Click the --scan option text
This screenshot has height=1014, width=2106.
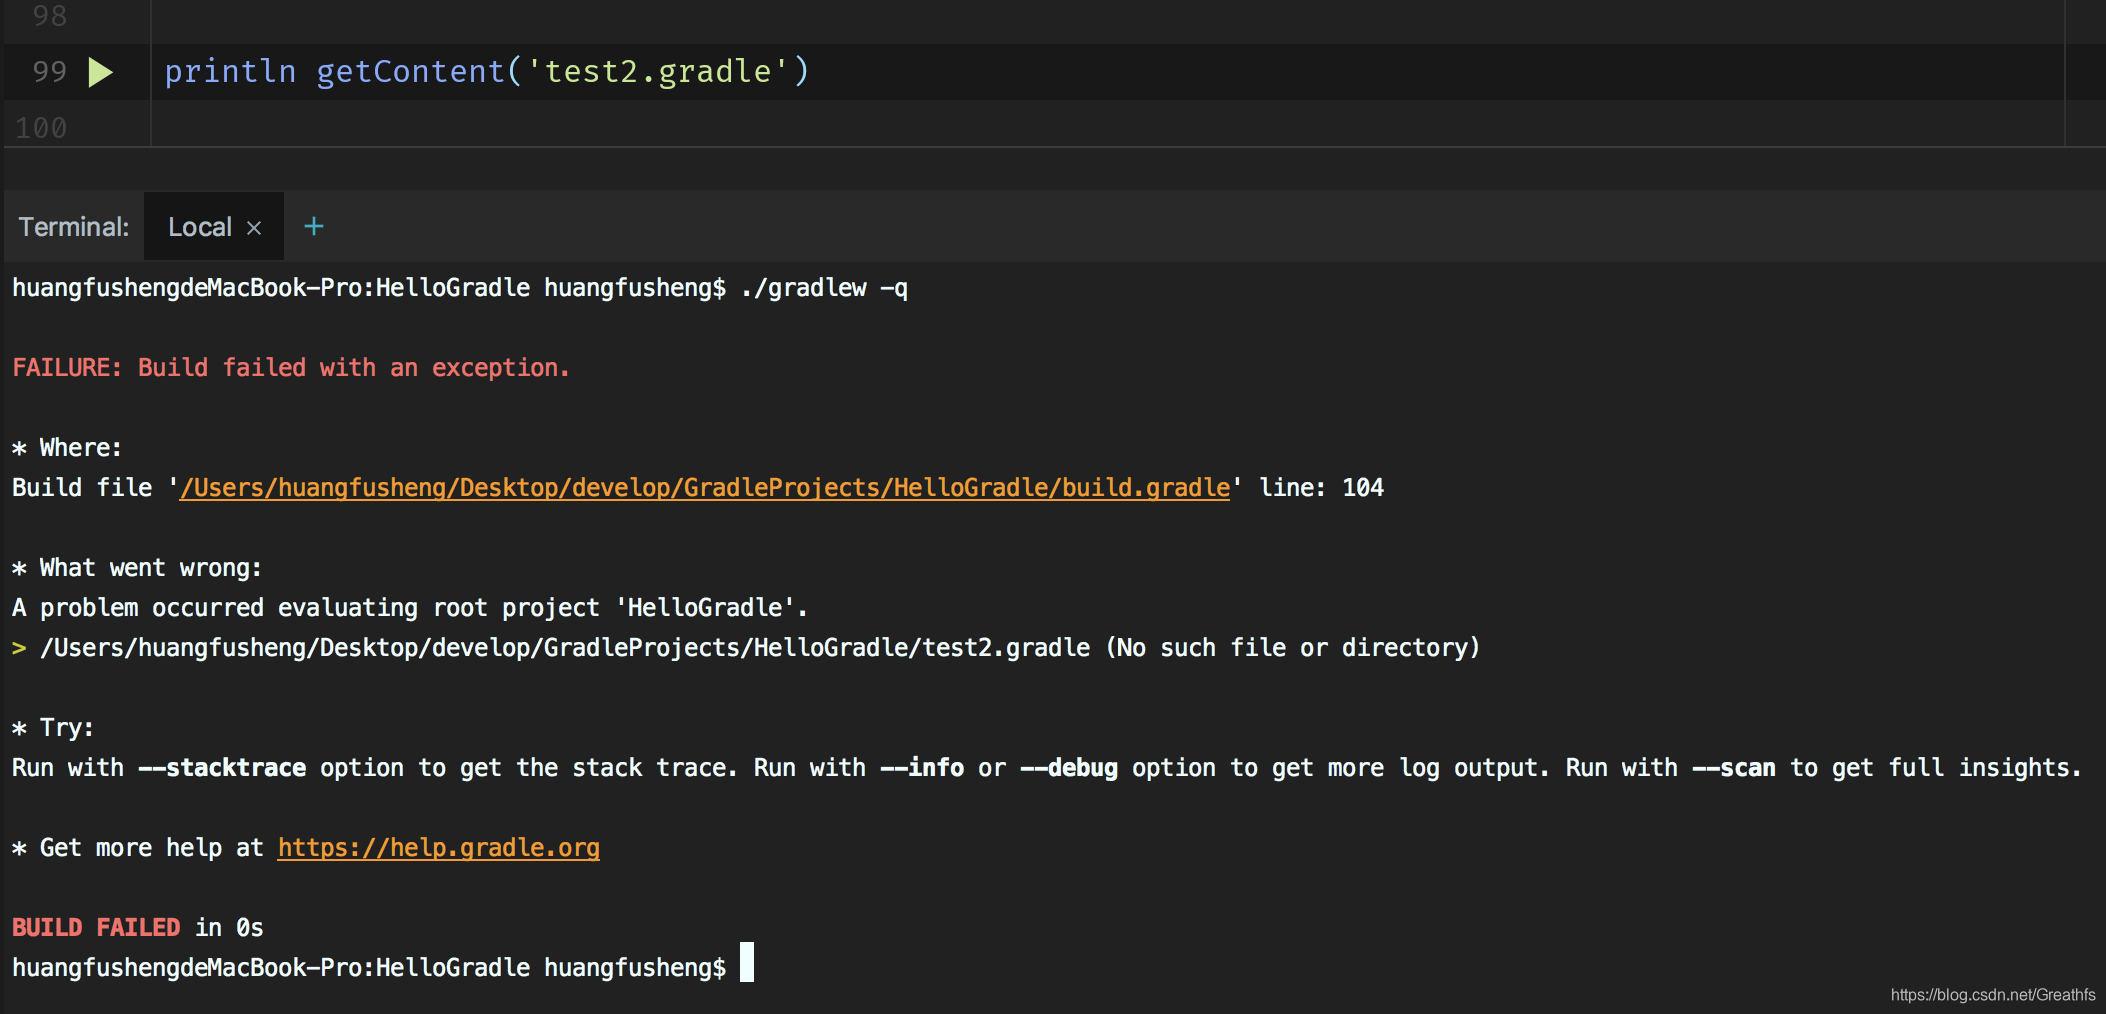click(1734, 768)
